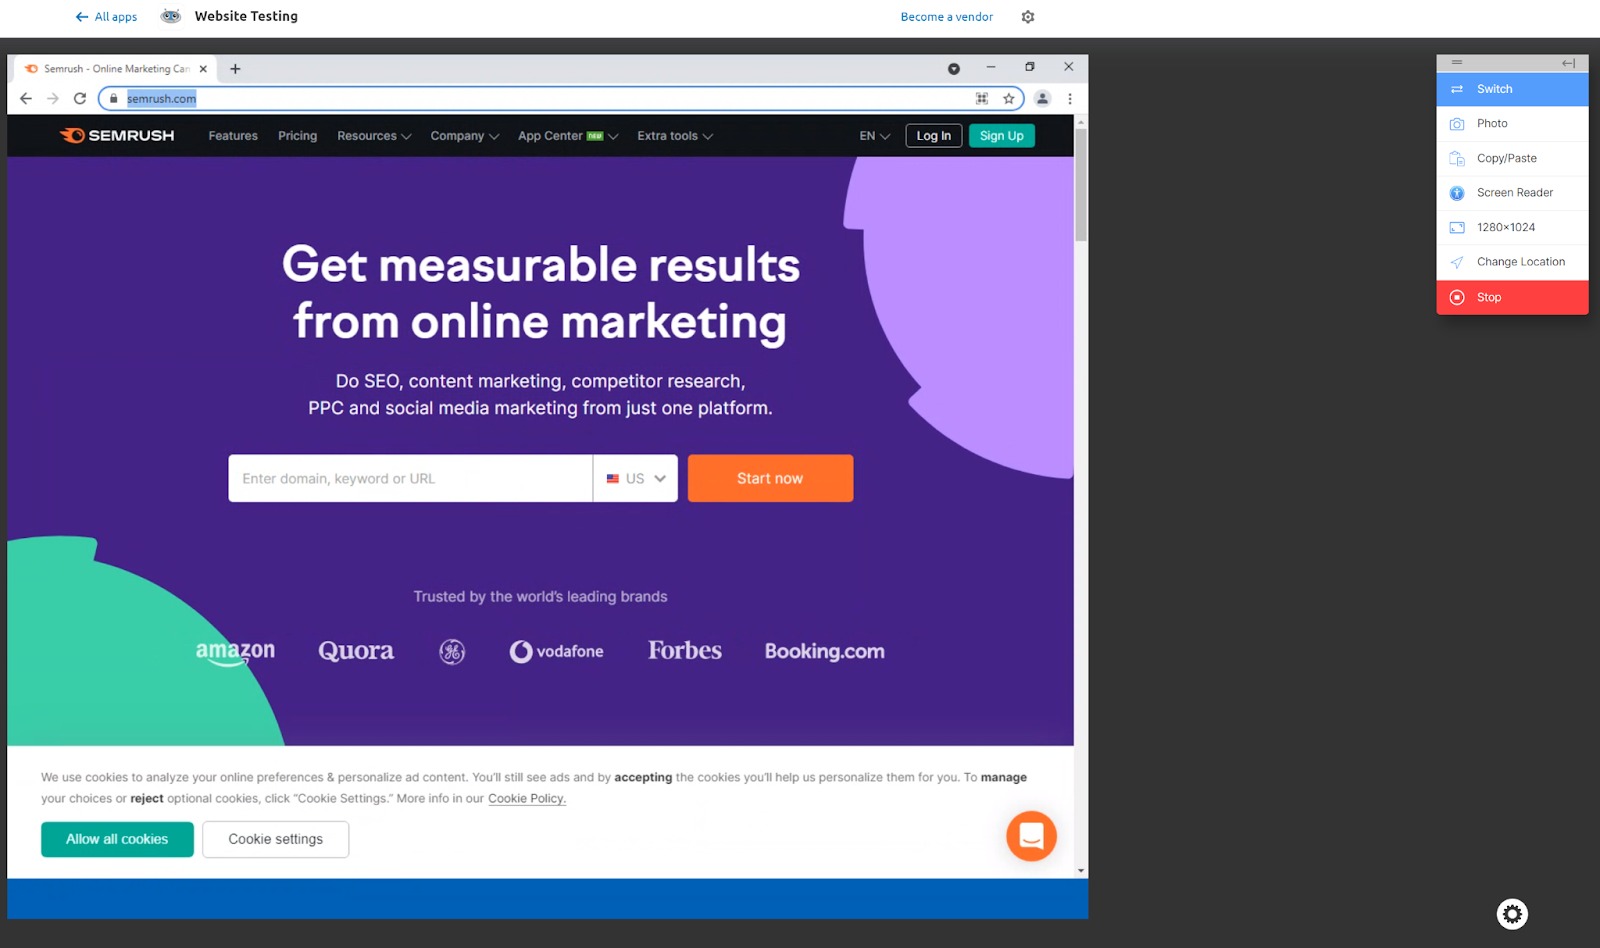Select the 1280×1024 resolution option
The height and width of the screenshot is (948, 1600).
click(x=1503, y=227)
